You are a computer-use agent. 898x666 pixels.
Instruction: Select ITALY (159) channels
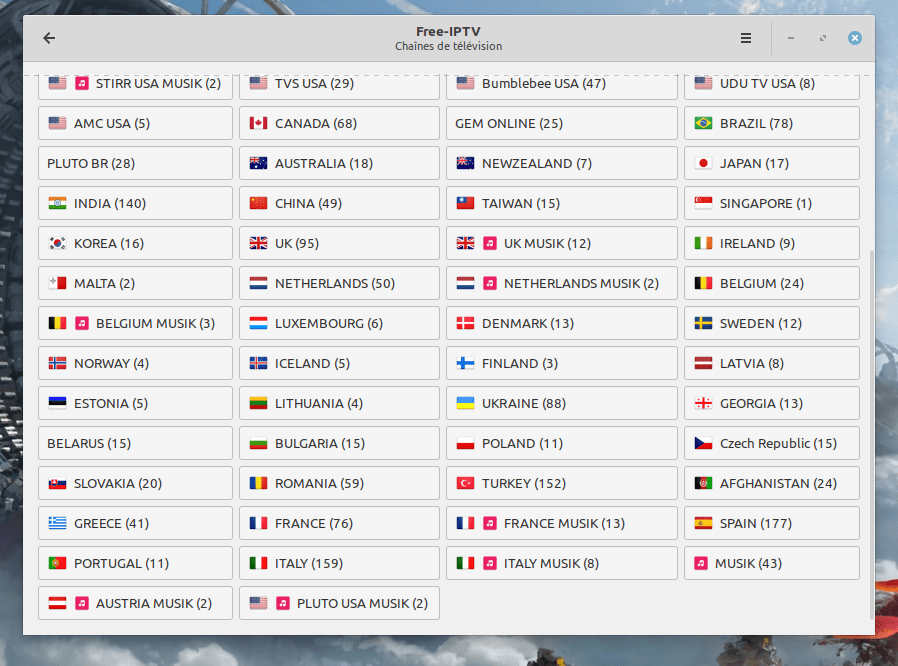339,563
